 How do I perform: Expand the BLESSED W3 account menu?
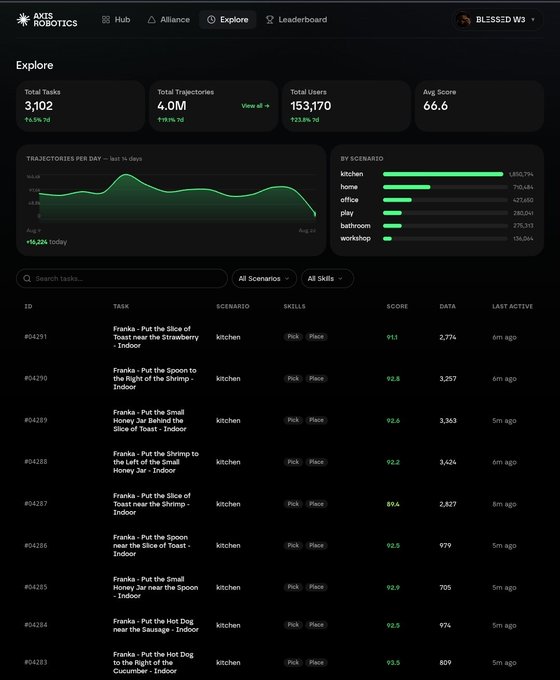click(x=497, y=20)
